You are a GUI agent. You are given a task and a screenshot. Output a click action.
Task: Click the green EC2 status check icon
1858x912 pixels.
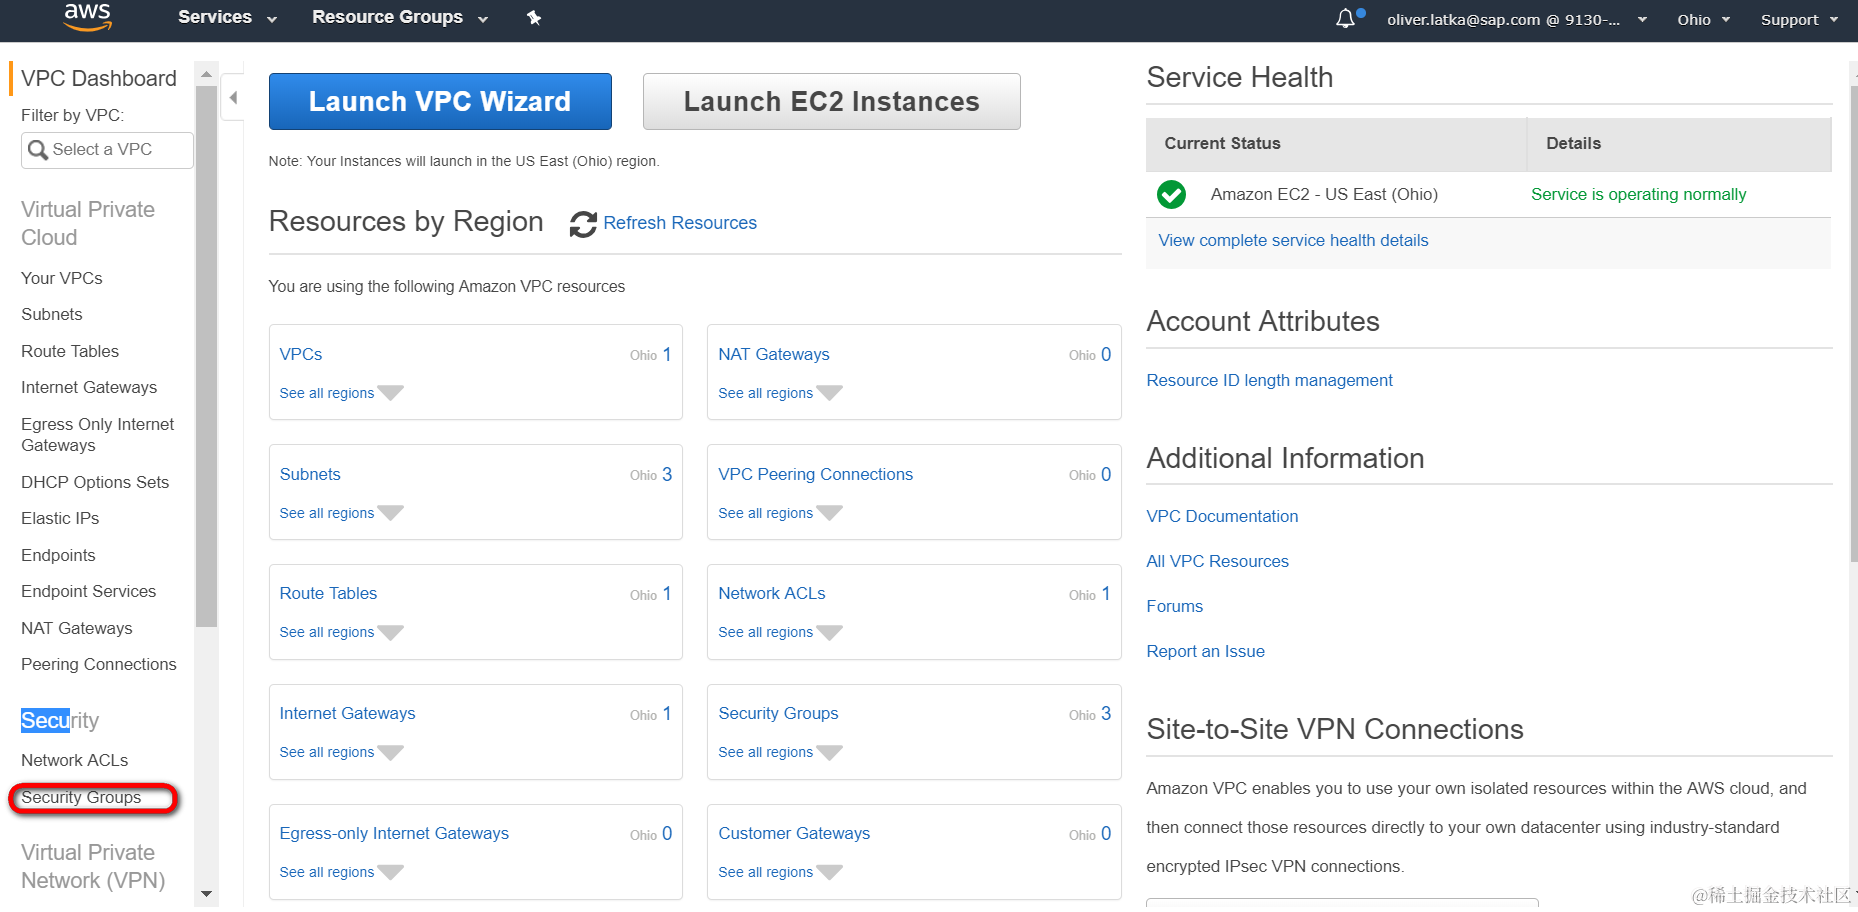pos(1171,194)
